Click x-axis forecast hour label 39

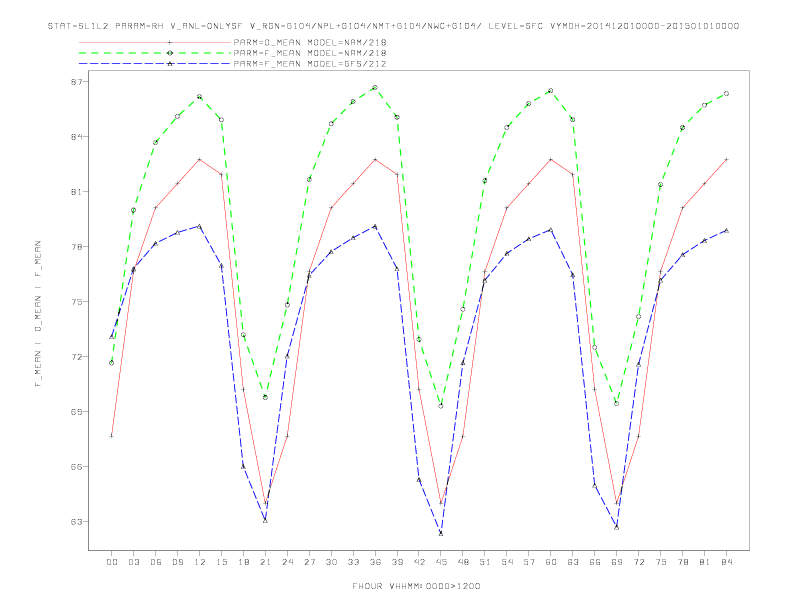pyautogui.click(x=397, y=562)
